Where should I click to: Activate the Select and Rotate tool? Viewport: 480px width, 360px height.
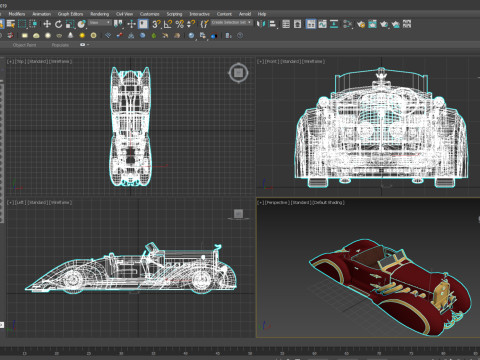tap(58, 24)
